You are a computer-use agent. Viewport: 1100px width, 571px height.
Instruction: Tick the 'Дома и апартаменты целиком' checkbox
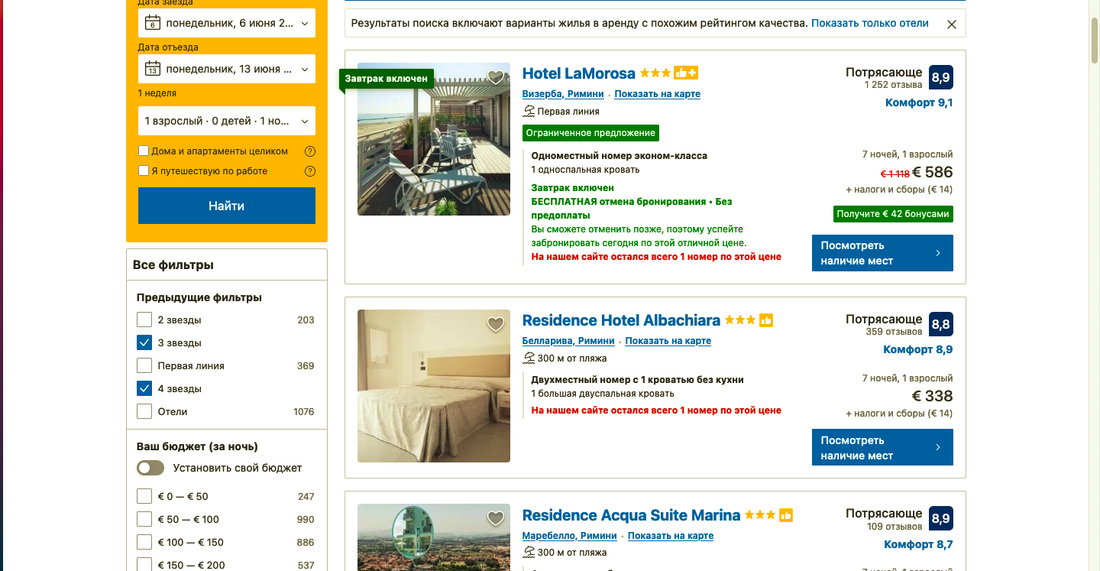point(143,151)
